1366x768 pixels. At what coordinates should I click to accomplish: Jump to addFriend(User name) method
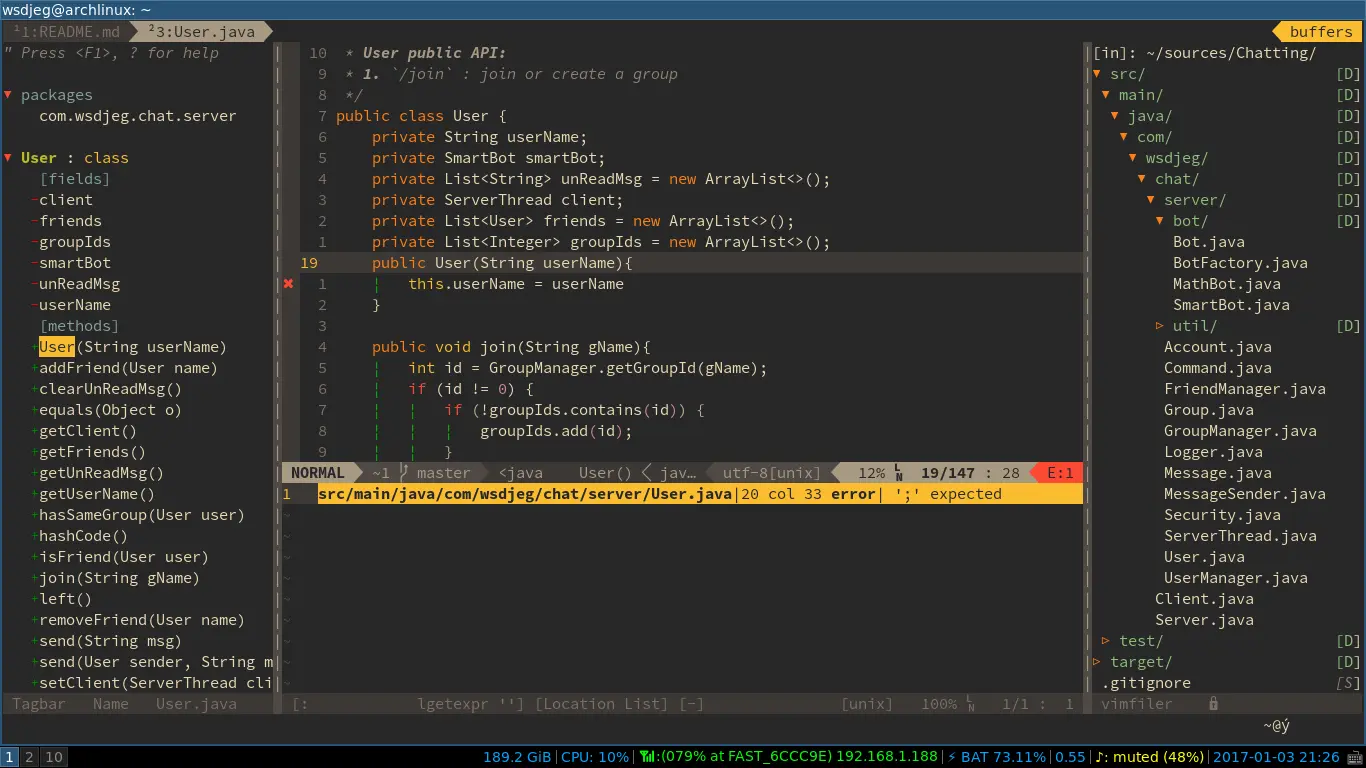click(x=128, y=368)
